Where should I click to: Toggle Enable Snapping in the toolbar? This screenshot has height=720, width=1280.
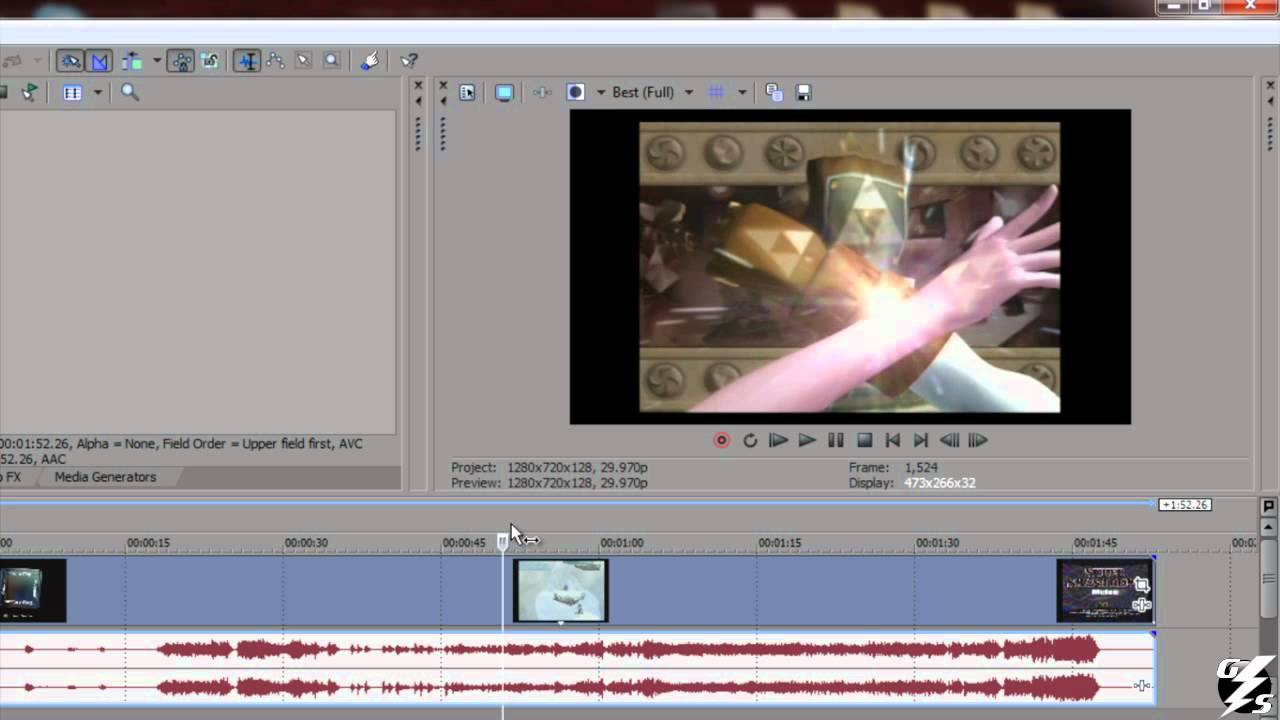click(x=70, y=61)
